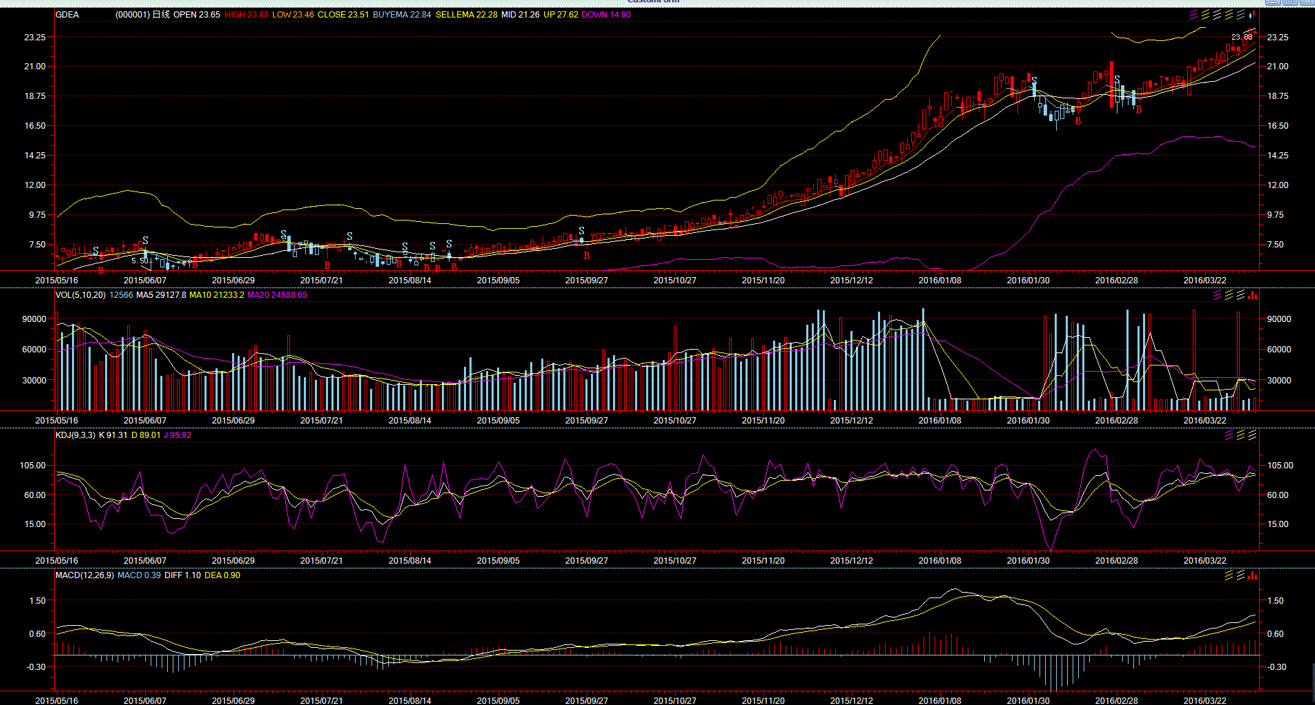Image resolution: width=1315 pixels, height=705 pixels.
Task: Click red bar-chart icon in VOL panel
Action: [x=1252, y=295]
